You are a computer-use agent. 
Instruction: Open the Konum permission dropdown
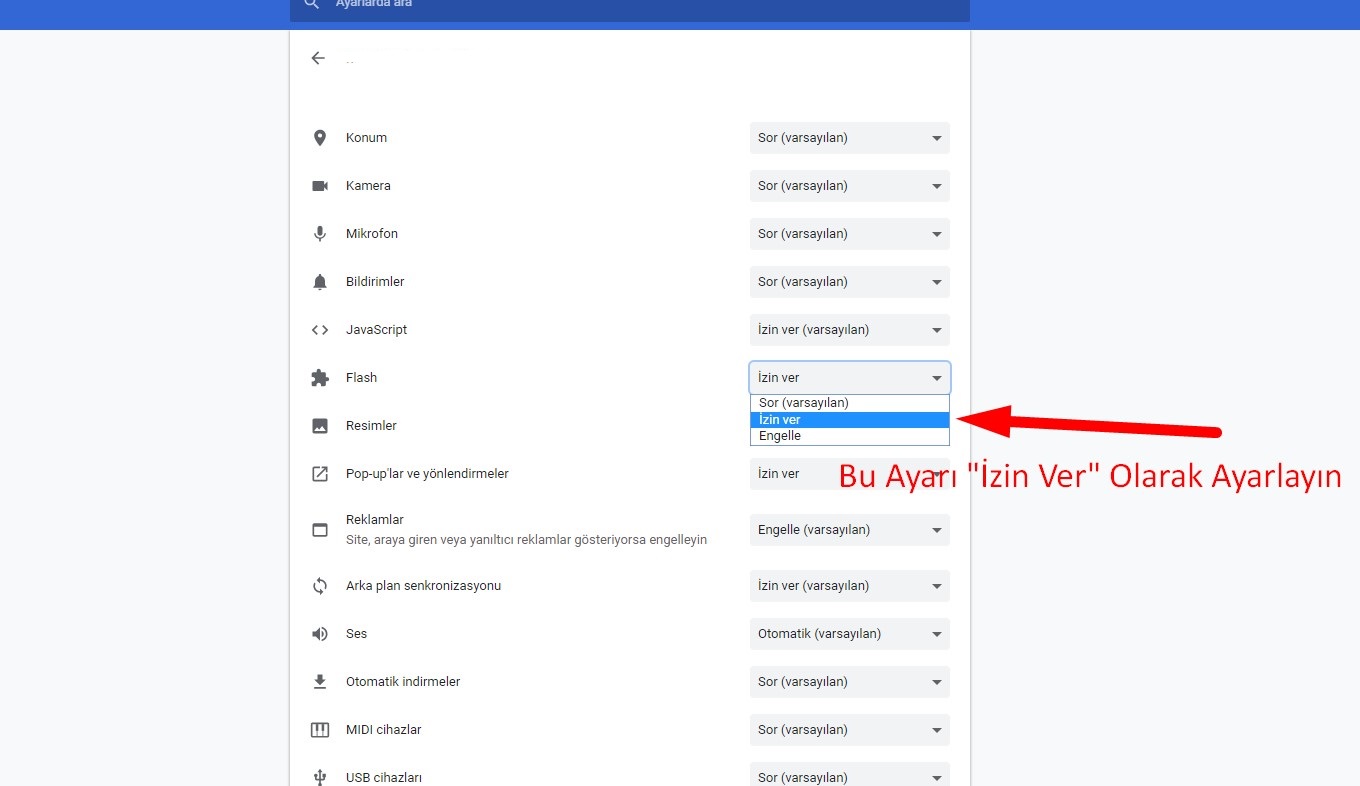[x=850, y=138]
